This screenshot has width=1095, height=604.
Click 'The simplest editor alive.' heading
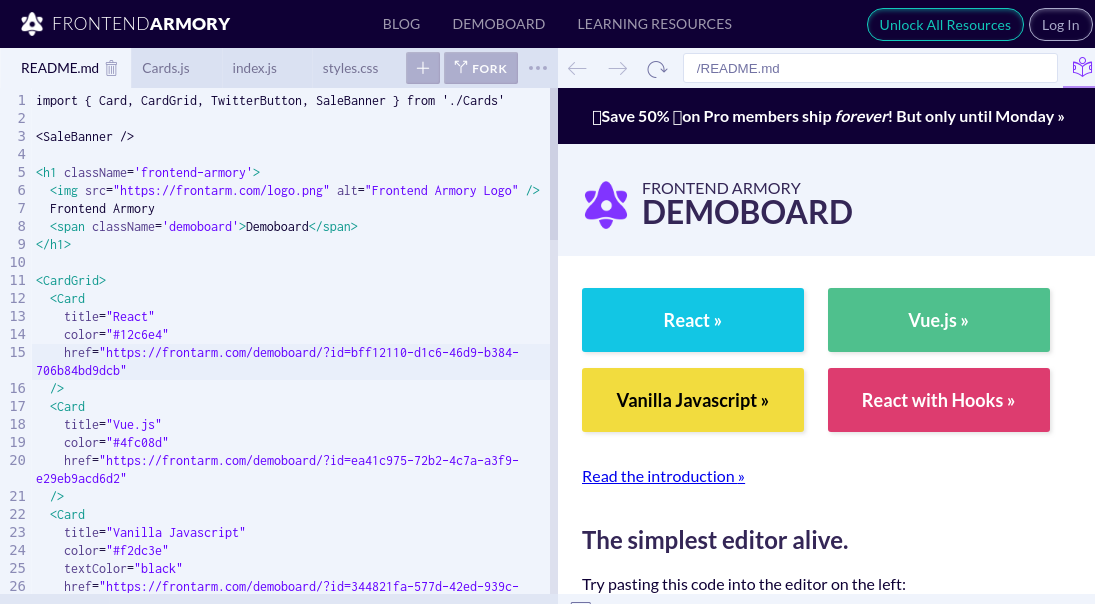[x=715, y=540]
